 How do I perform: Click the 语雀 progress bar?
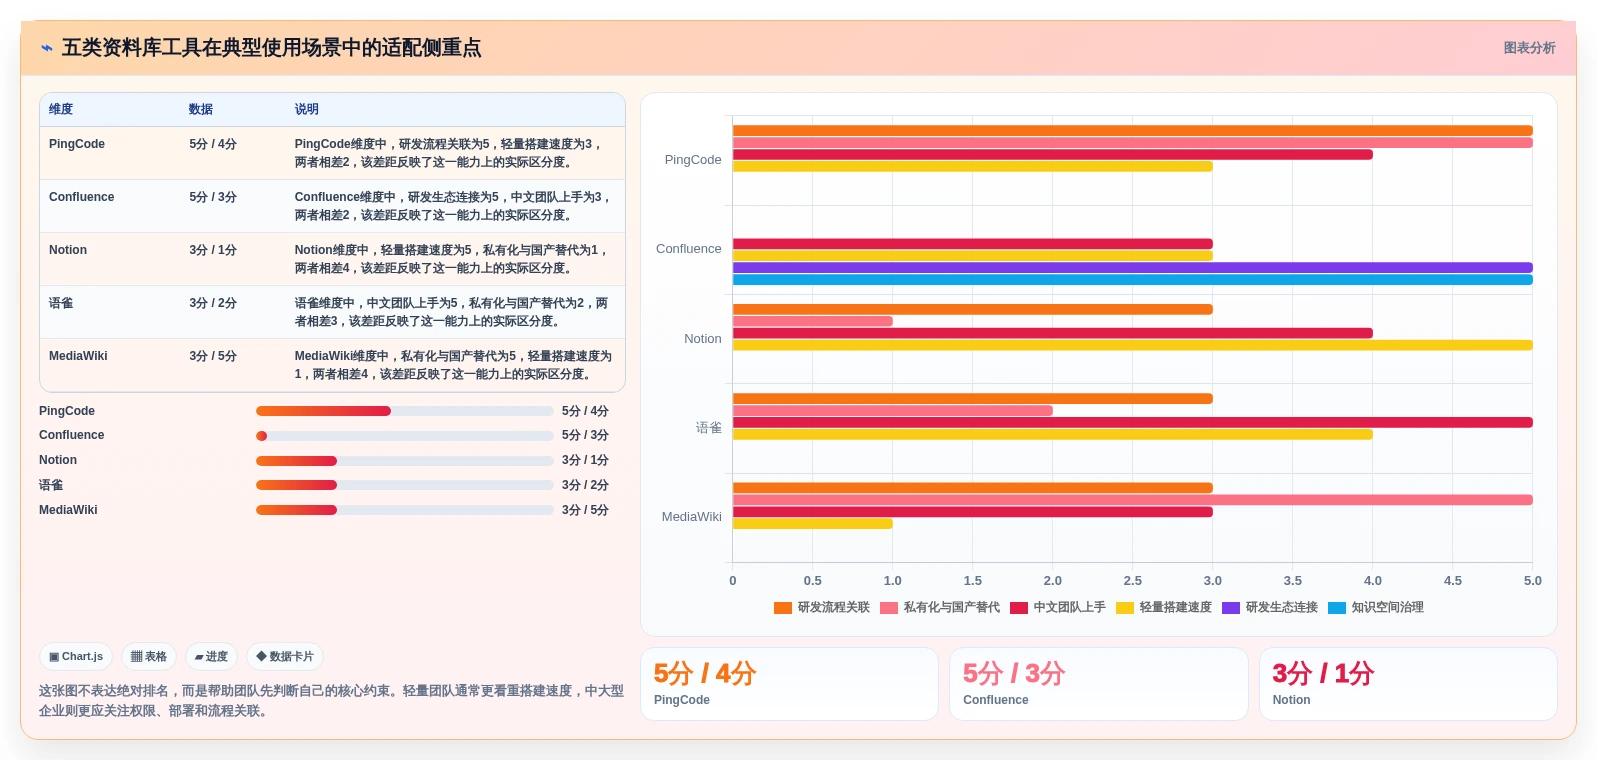click(404, 485)
